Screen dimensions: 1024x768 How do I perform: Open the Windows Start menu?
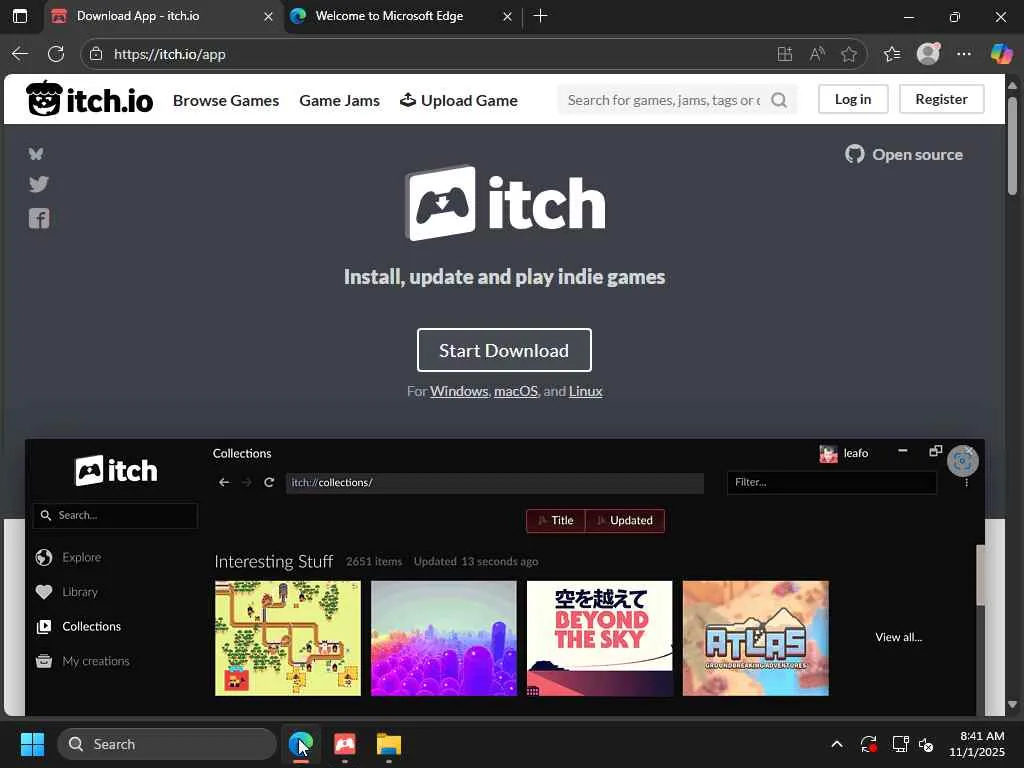(x=32, y=744)
